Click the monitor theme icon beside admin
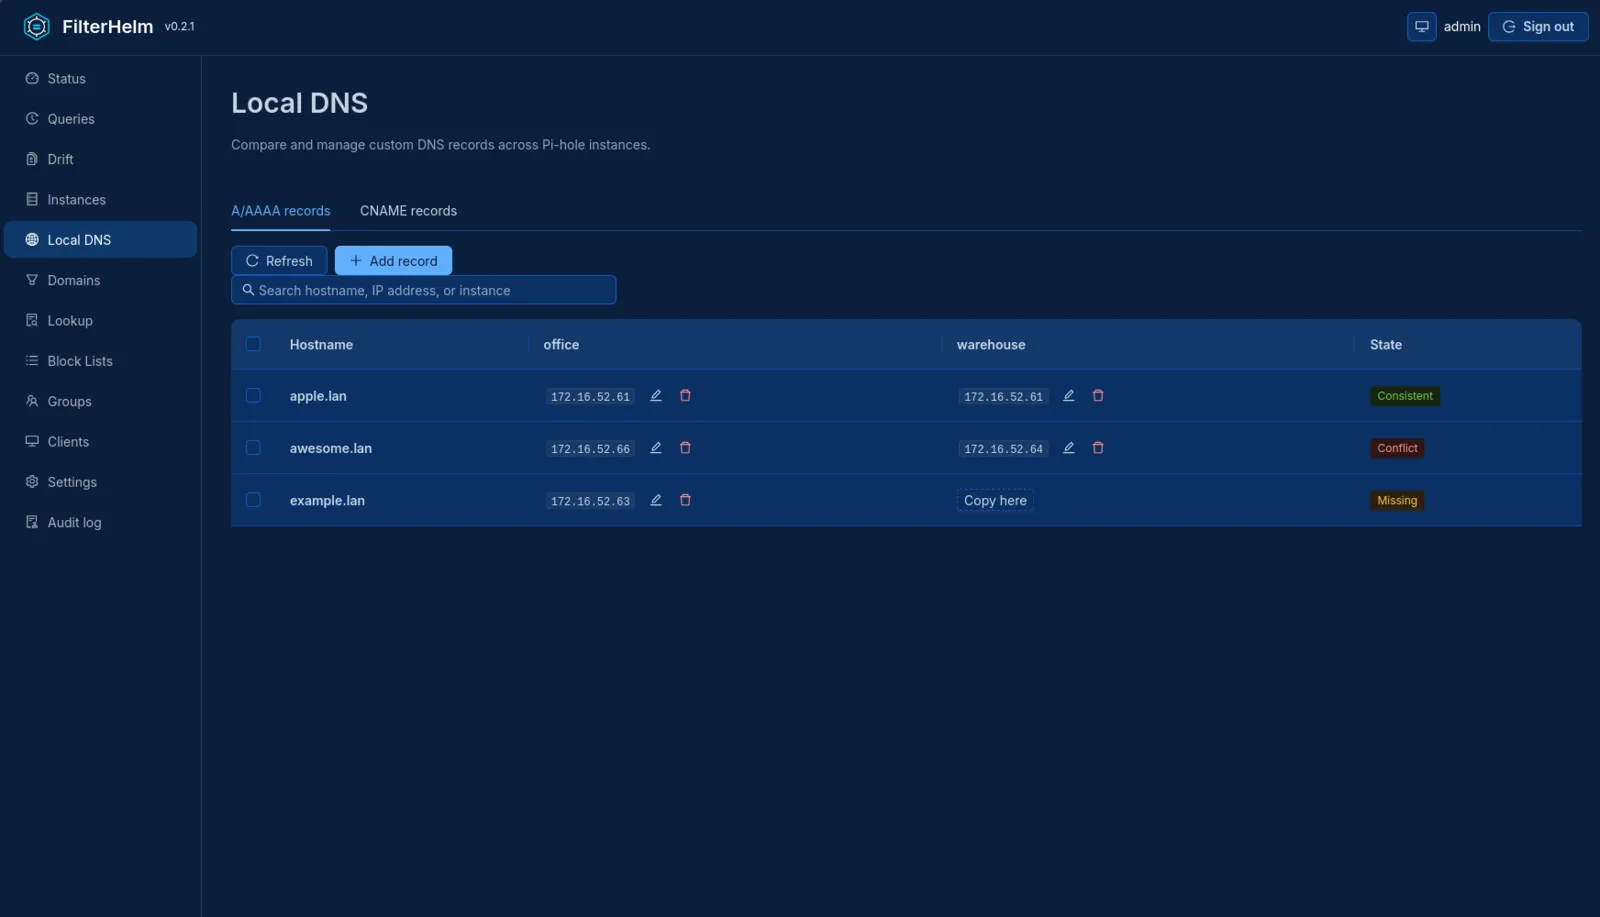Image resolution: width=1600 pixels, height=917 pixels. (1421, 27)
